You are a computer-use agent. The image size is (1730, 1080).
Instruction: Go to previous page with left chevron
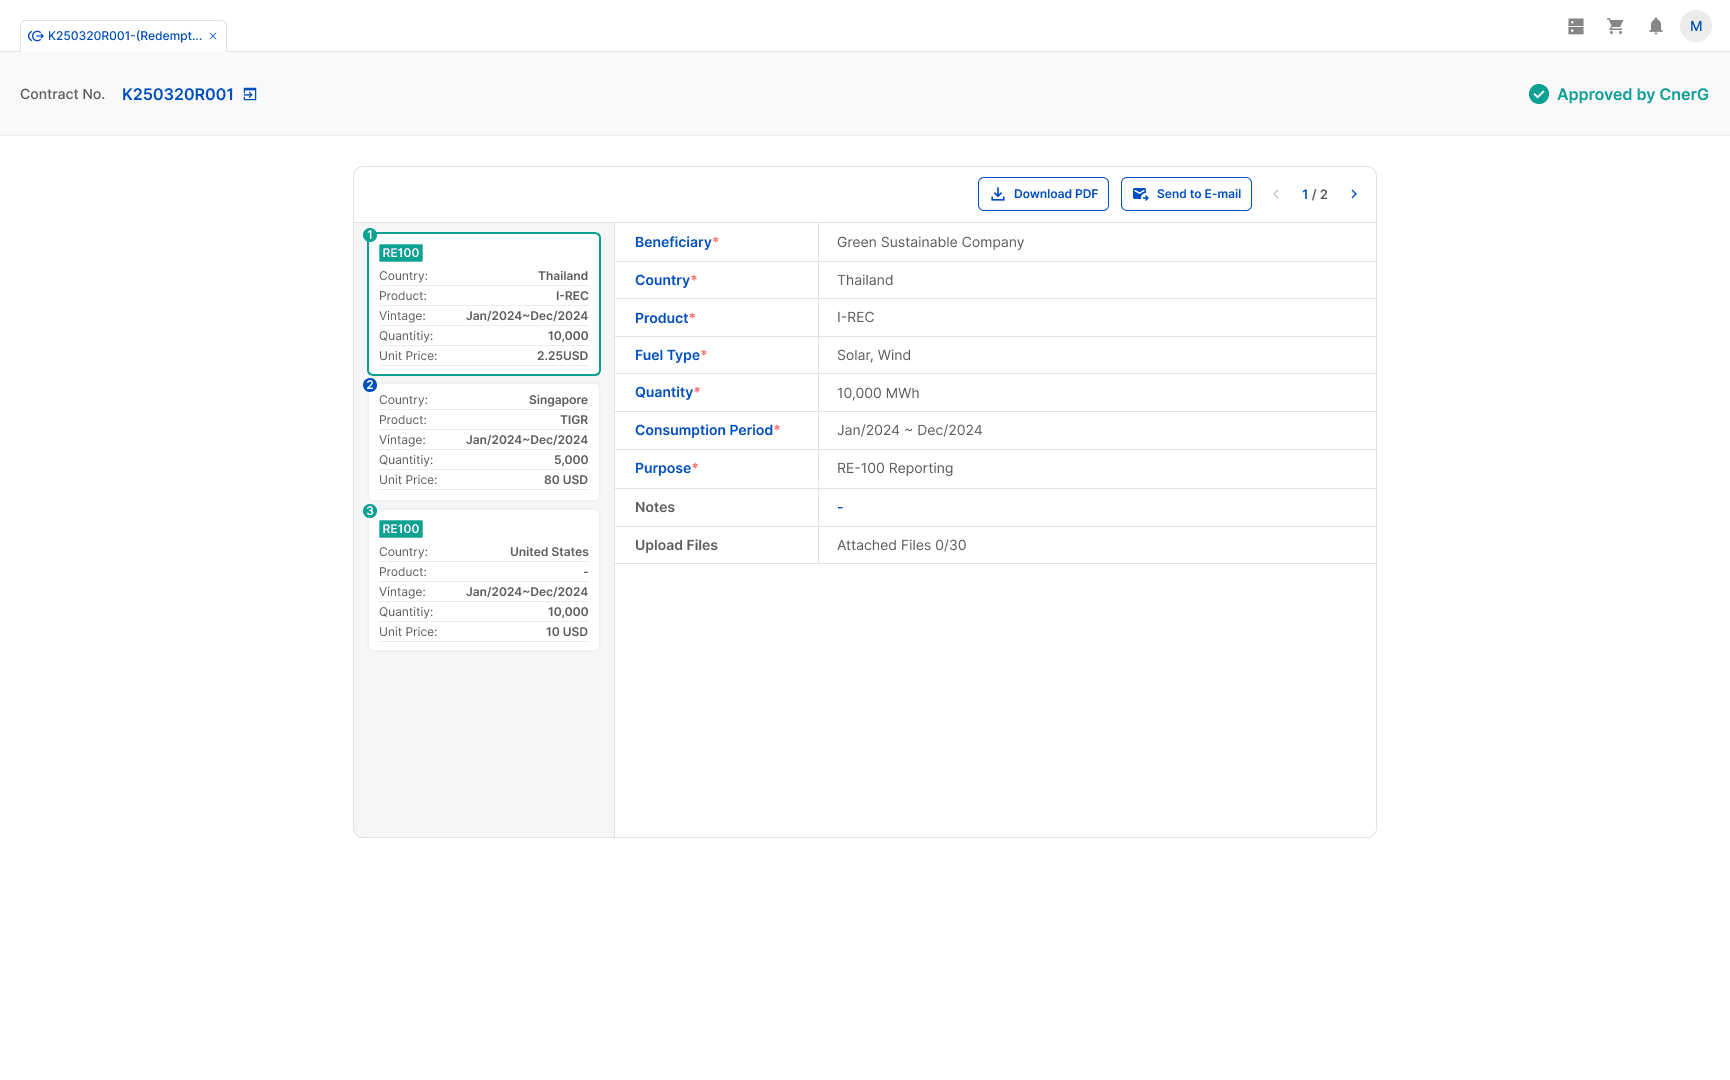tap(1276, 194)
